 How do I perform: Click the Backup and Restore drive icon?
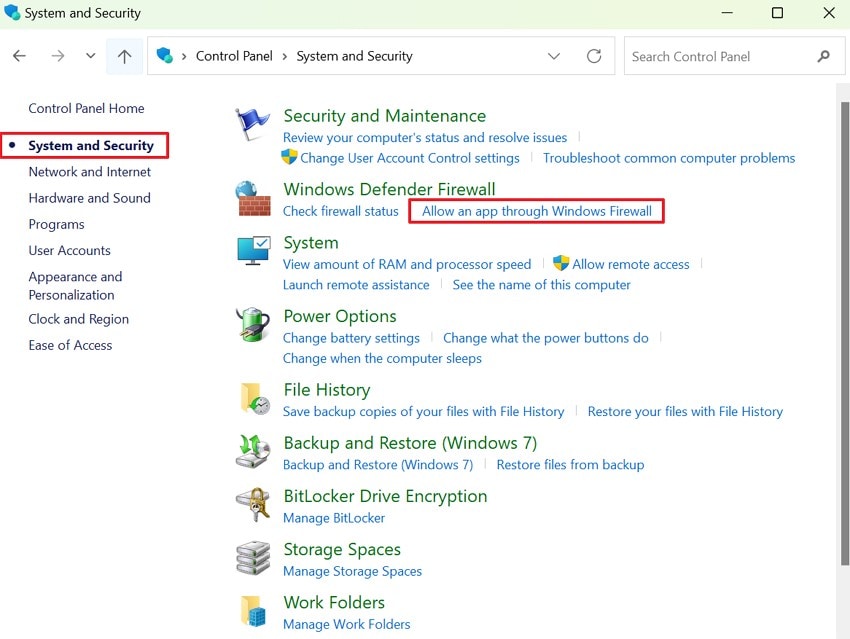(253, 451)
